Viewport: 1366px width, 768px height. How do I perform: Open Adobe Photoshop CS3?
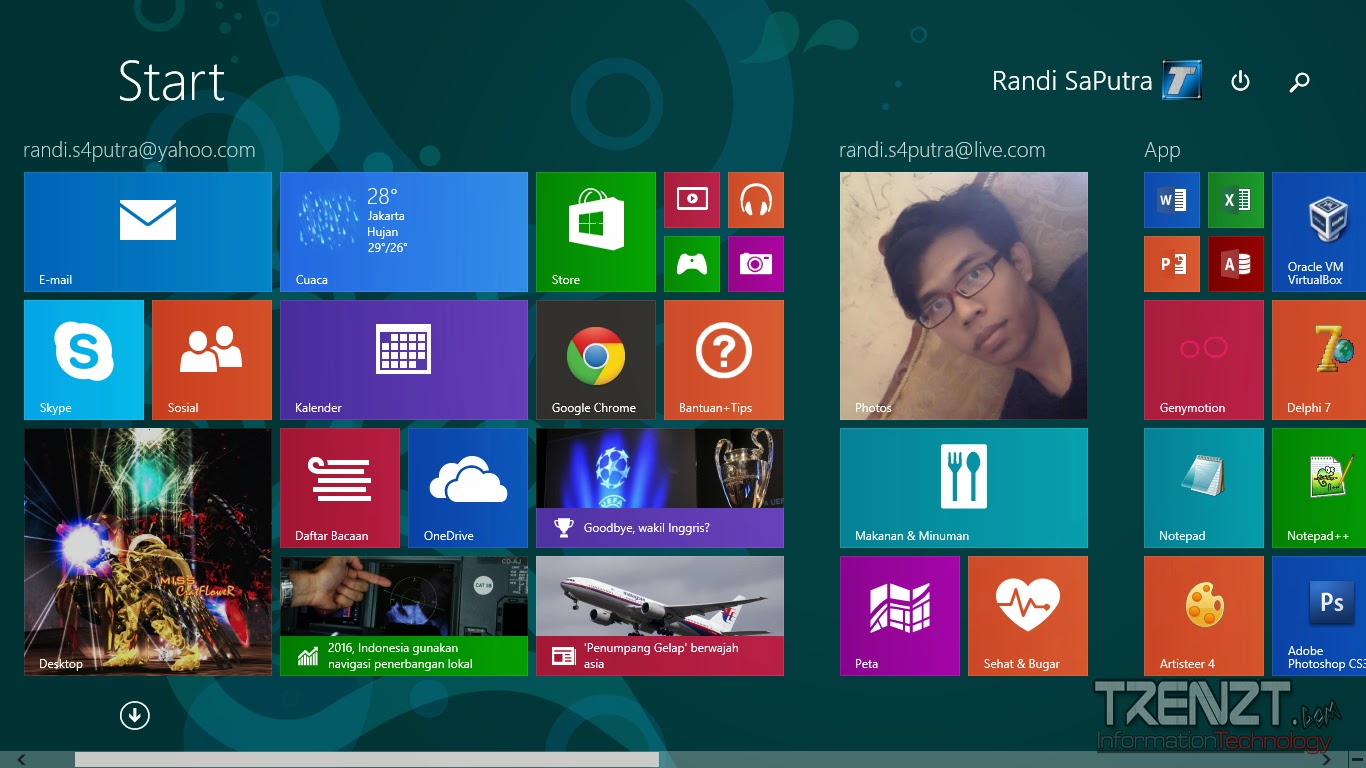click(1330, 616)
